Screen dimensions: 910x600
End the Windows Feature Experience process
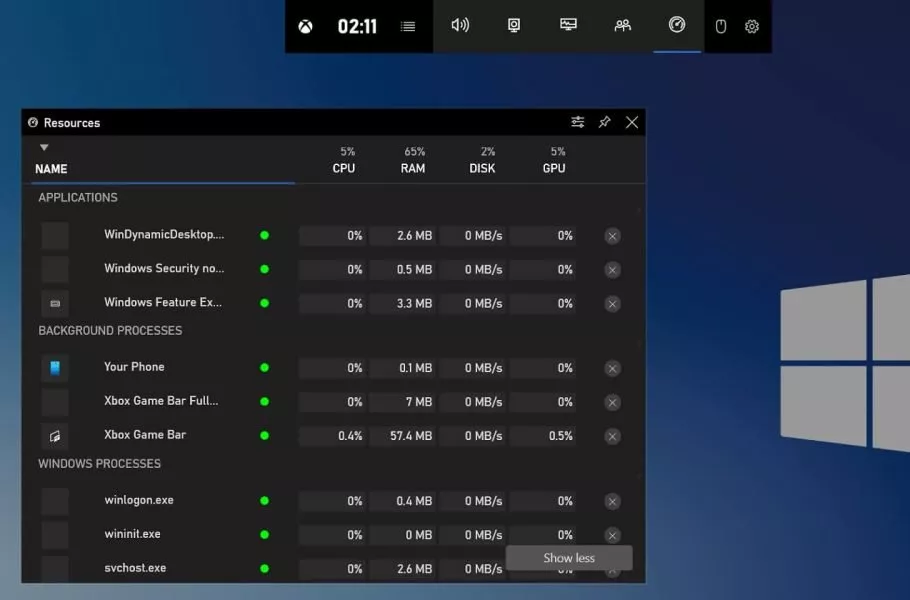coord(612,304)
